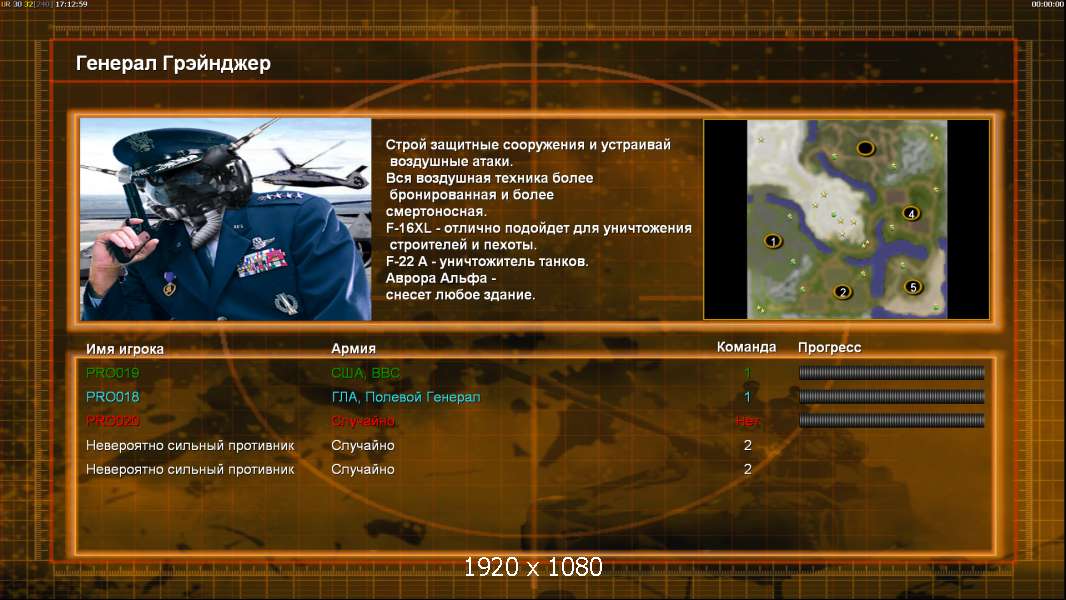Click start position marker 1 on map
1066x600 pixels.
[x=772, y=241]
